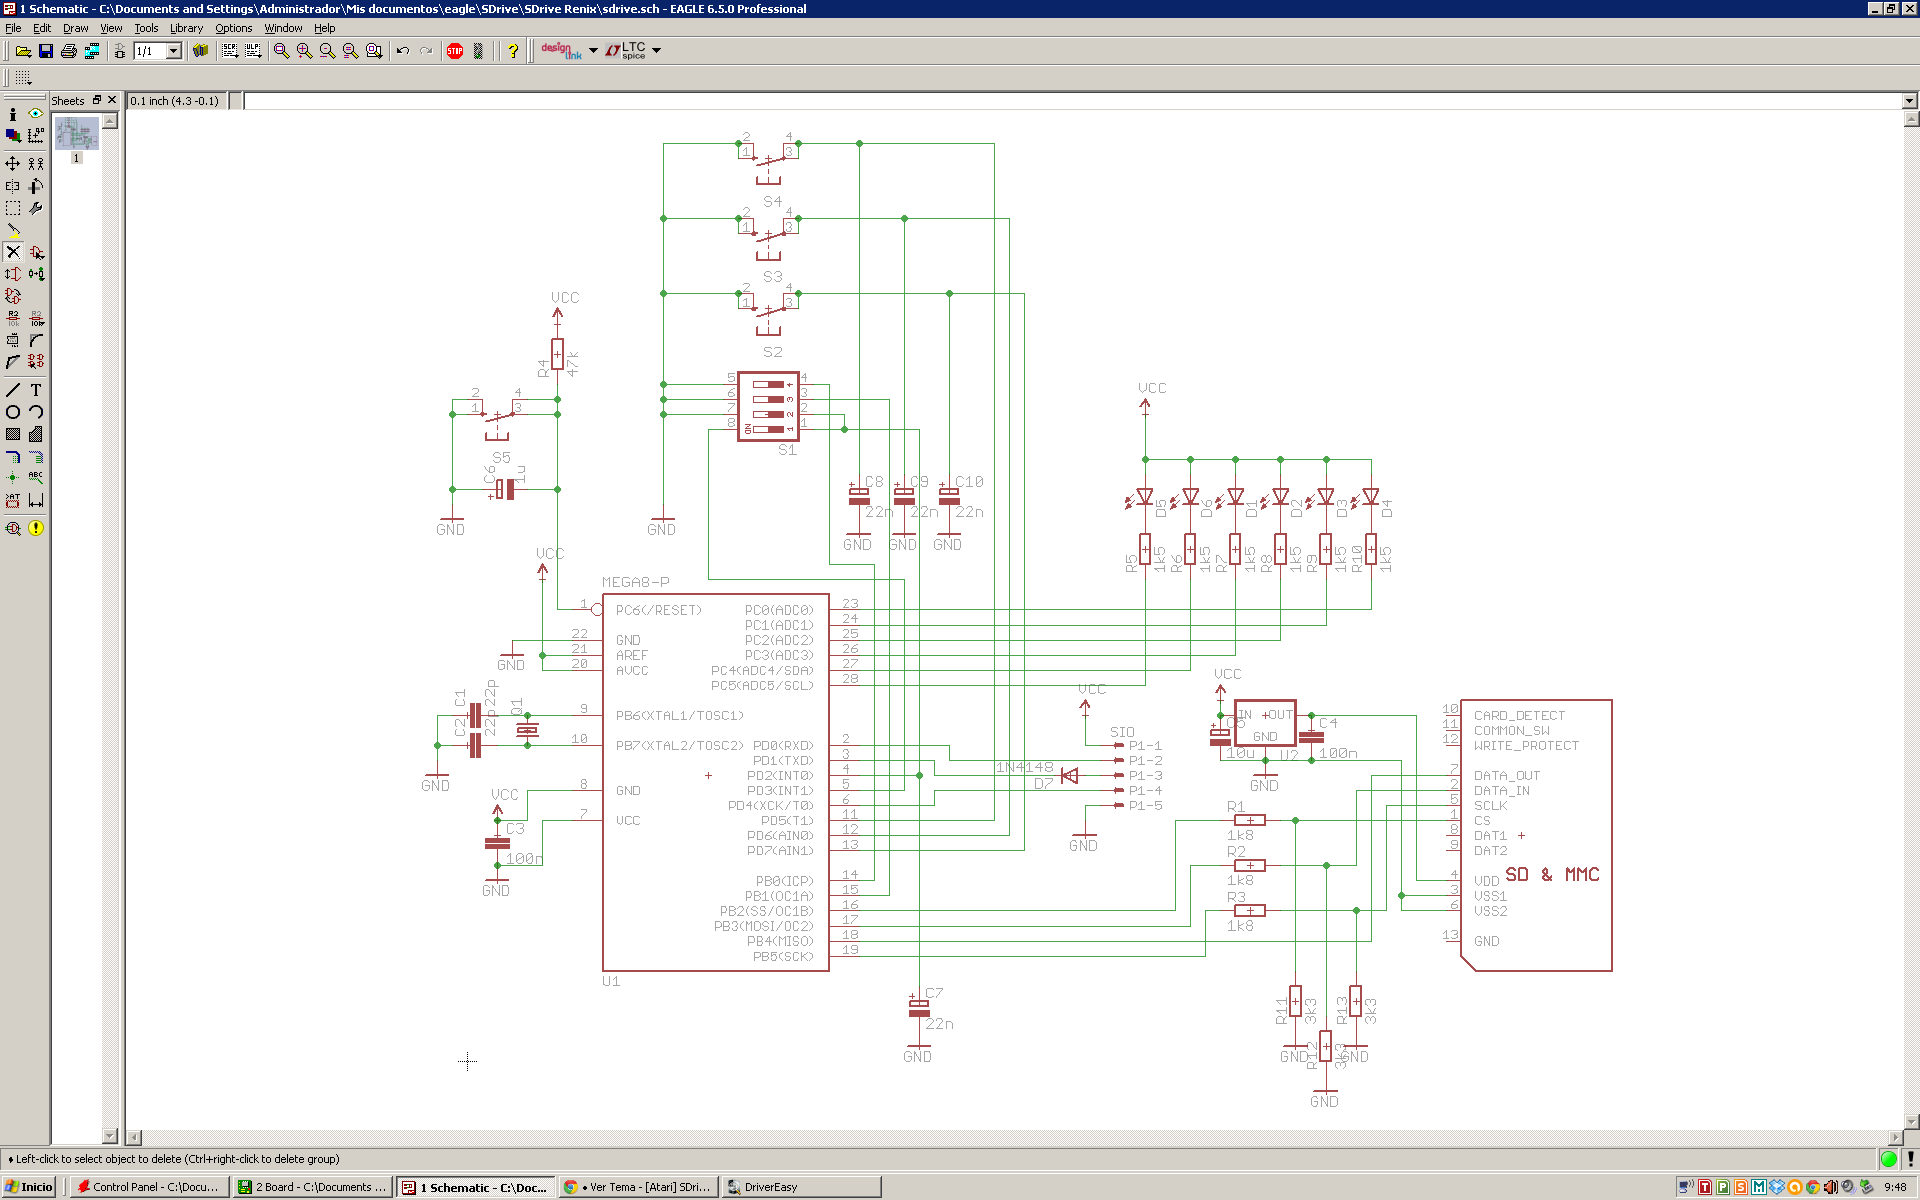
Task: Open the sheet selector 1/1 dropdown
Action: (x=173, y=51)
